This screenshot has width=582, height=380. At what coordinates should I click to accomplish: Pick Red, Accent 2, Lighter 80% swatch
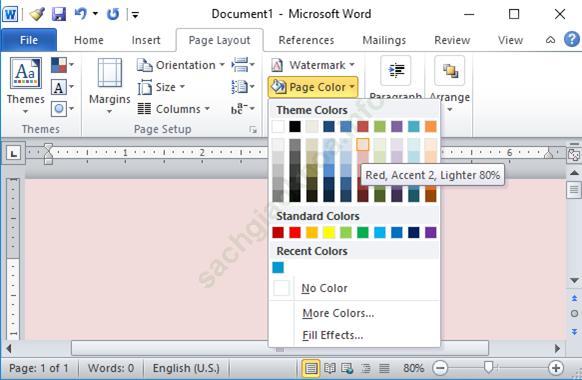pos(363,145)
